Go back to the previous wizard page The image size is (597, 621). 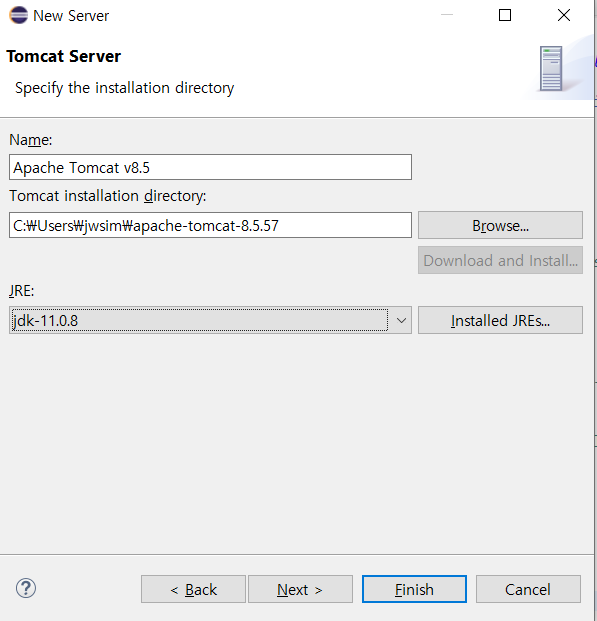pos(193,589)
